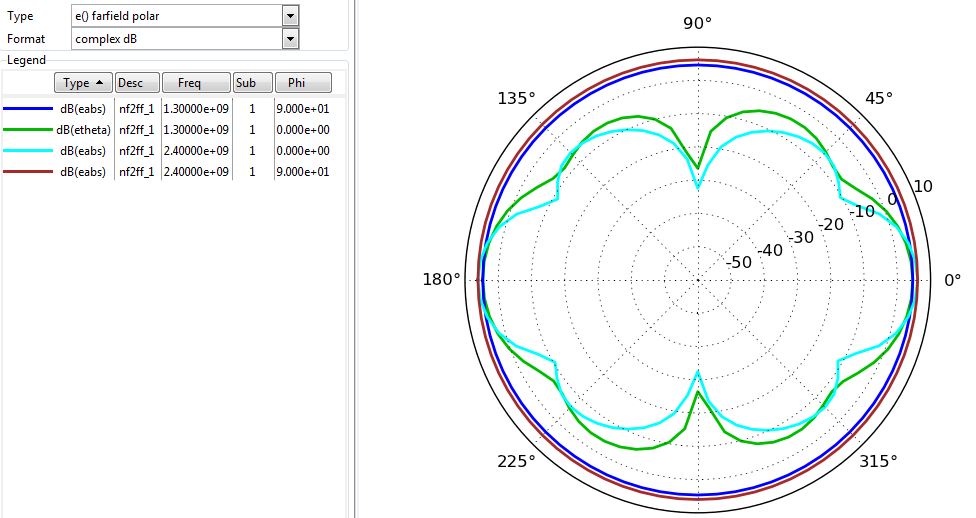
Task: Select the 'complex dB' format field
Action: pyautogui.click(x=176, y=38)
